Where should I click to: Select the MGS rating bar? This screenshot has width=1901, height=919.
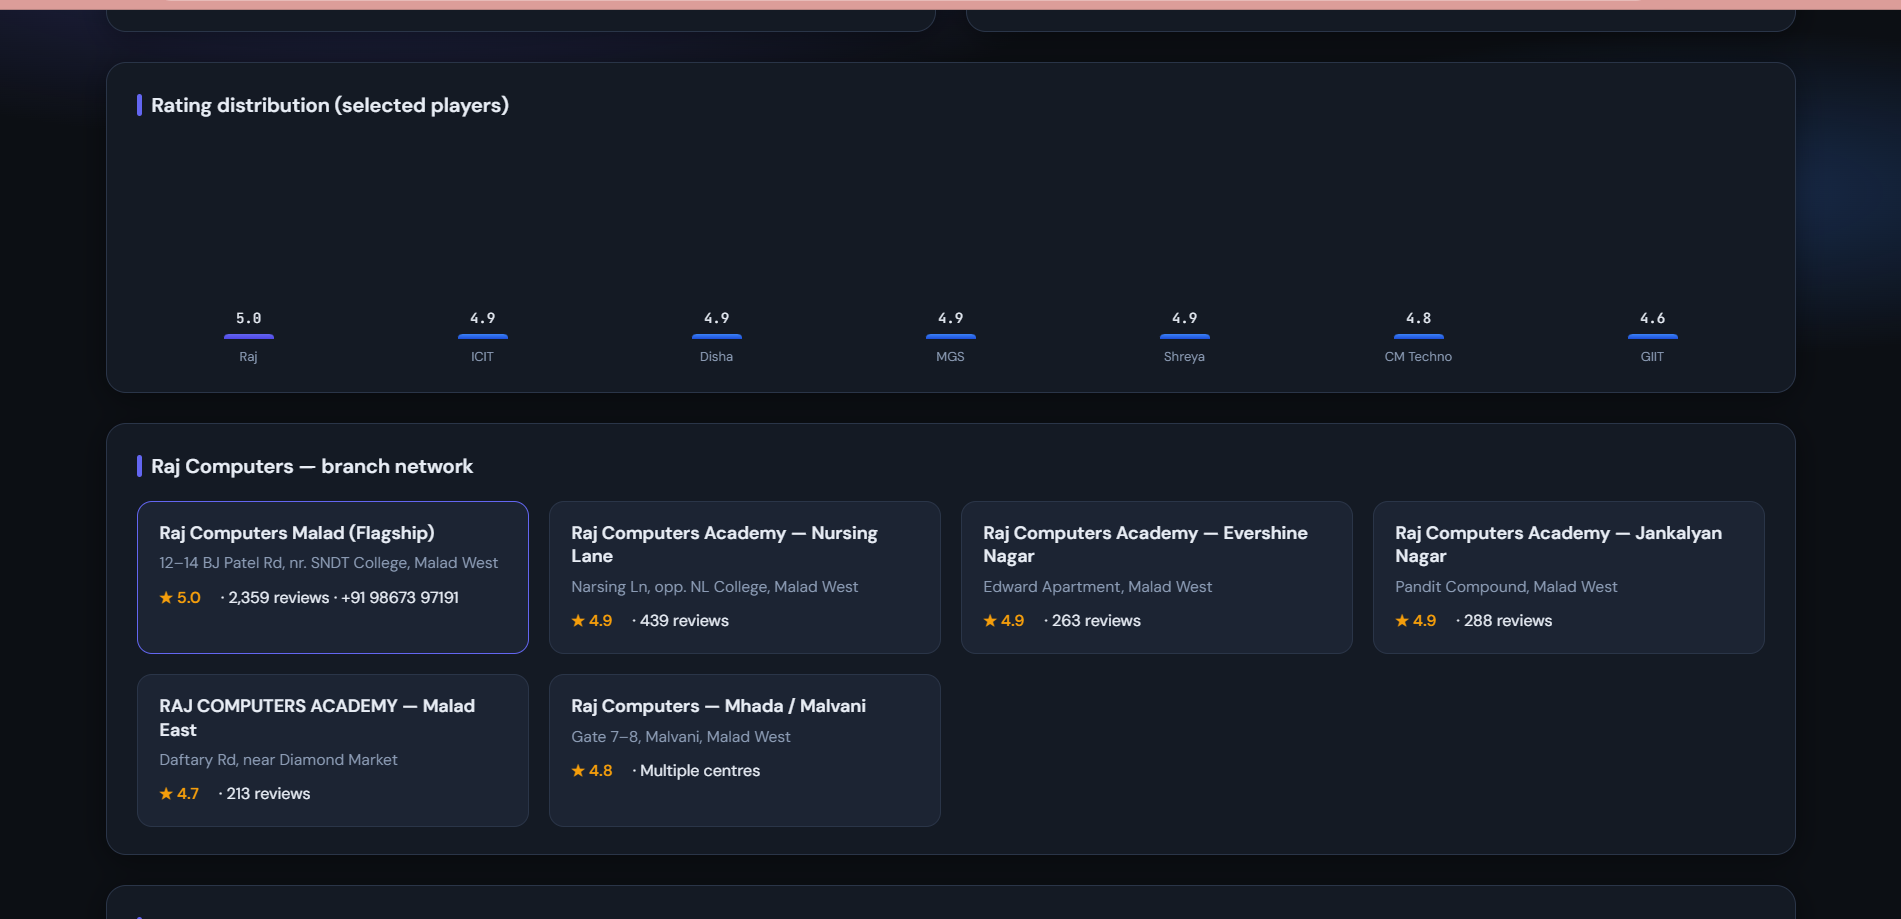coord(951,336)
